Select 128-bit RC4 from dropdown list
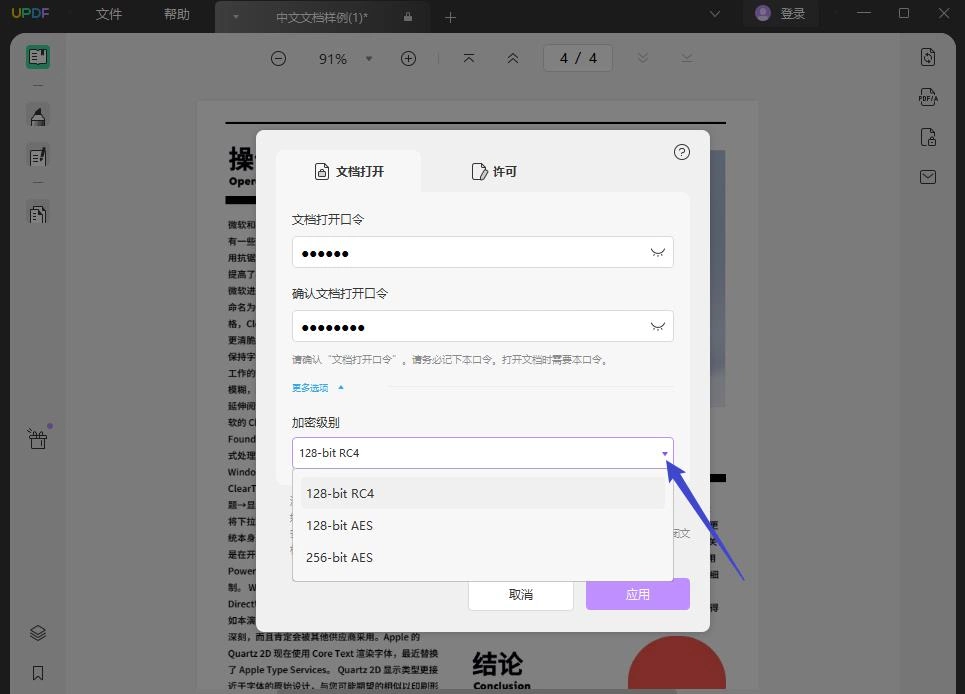Screen dimensions: 965x694 coord(482,493)
